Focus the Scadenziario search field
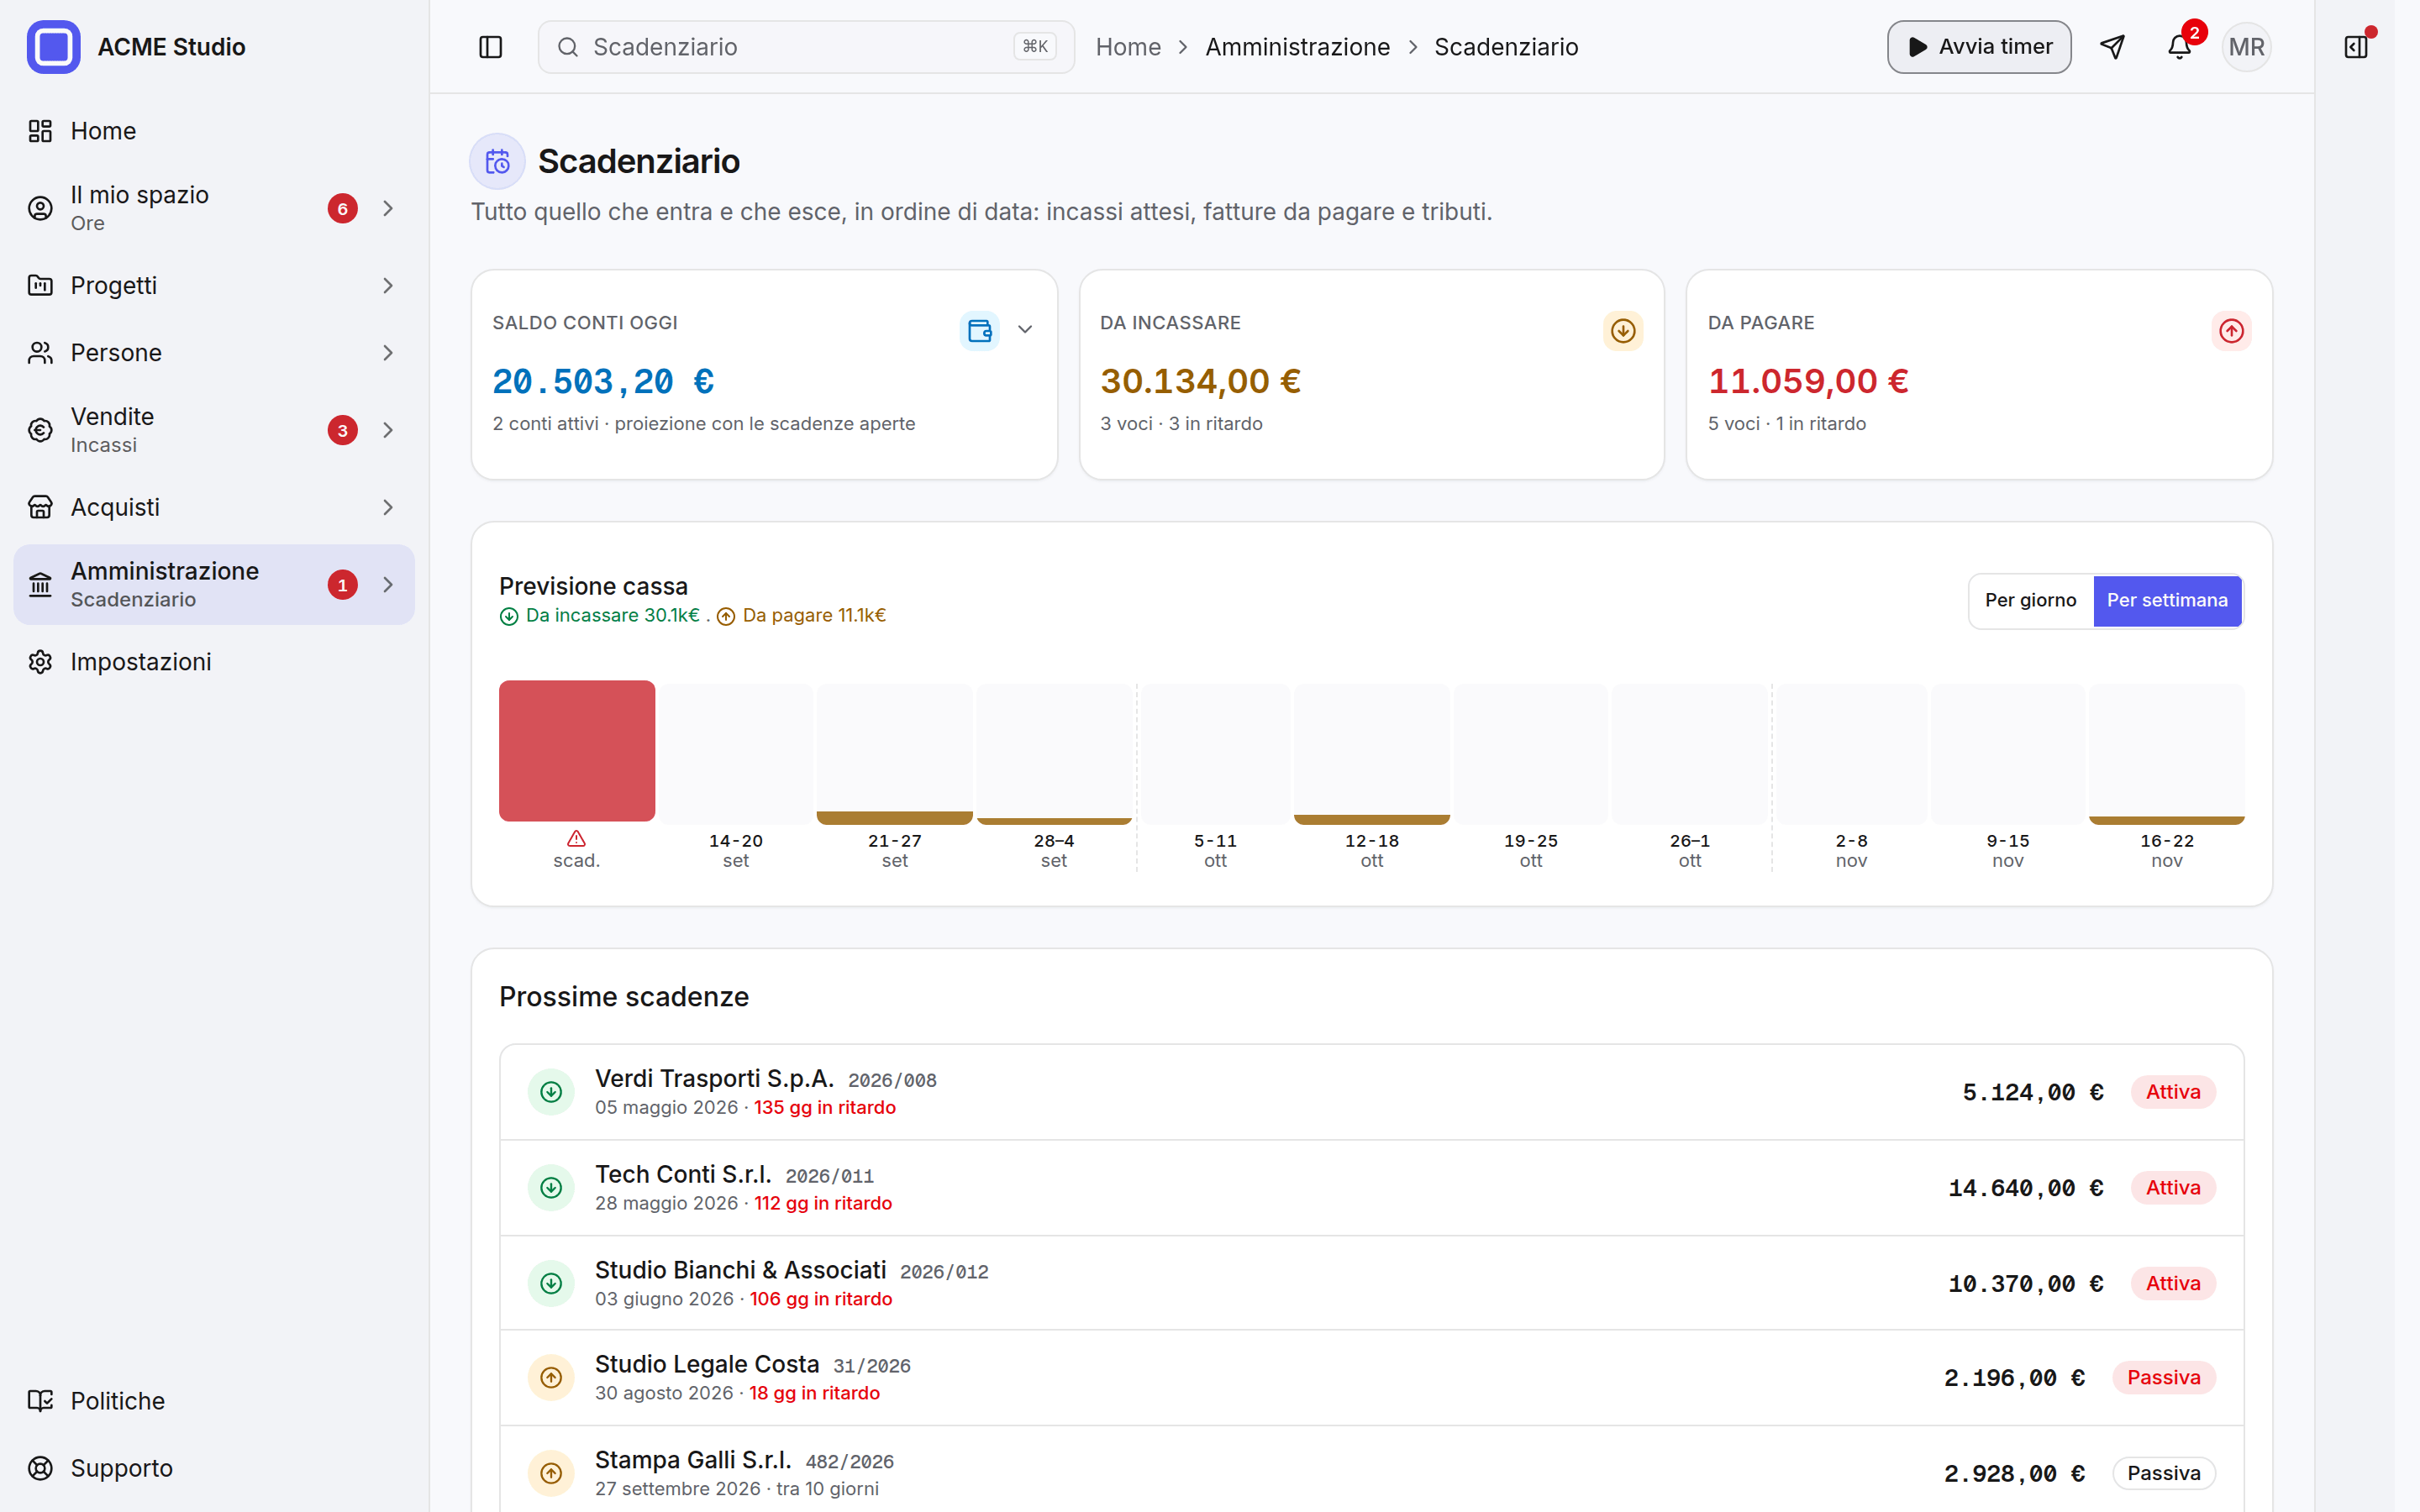Viewport: 2420px width, 1512px height. [806, 47]
